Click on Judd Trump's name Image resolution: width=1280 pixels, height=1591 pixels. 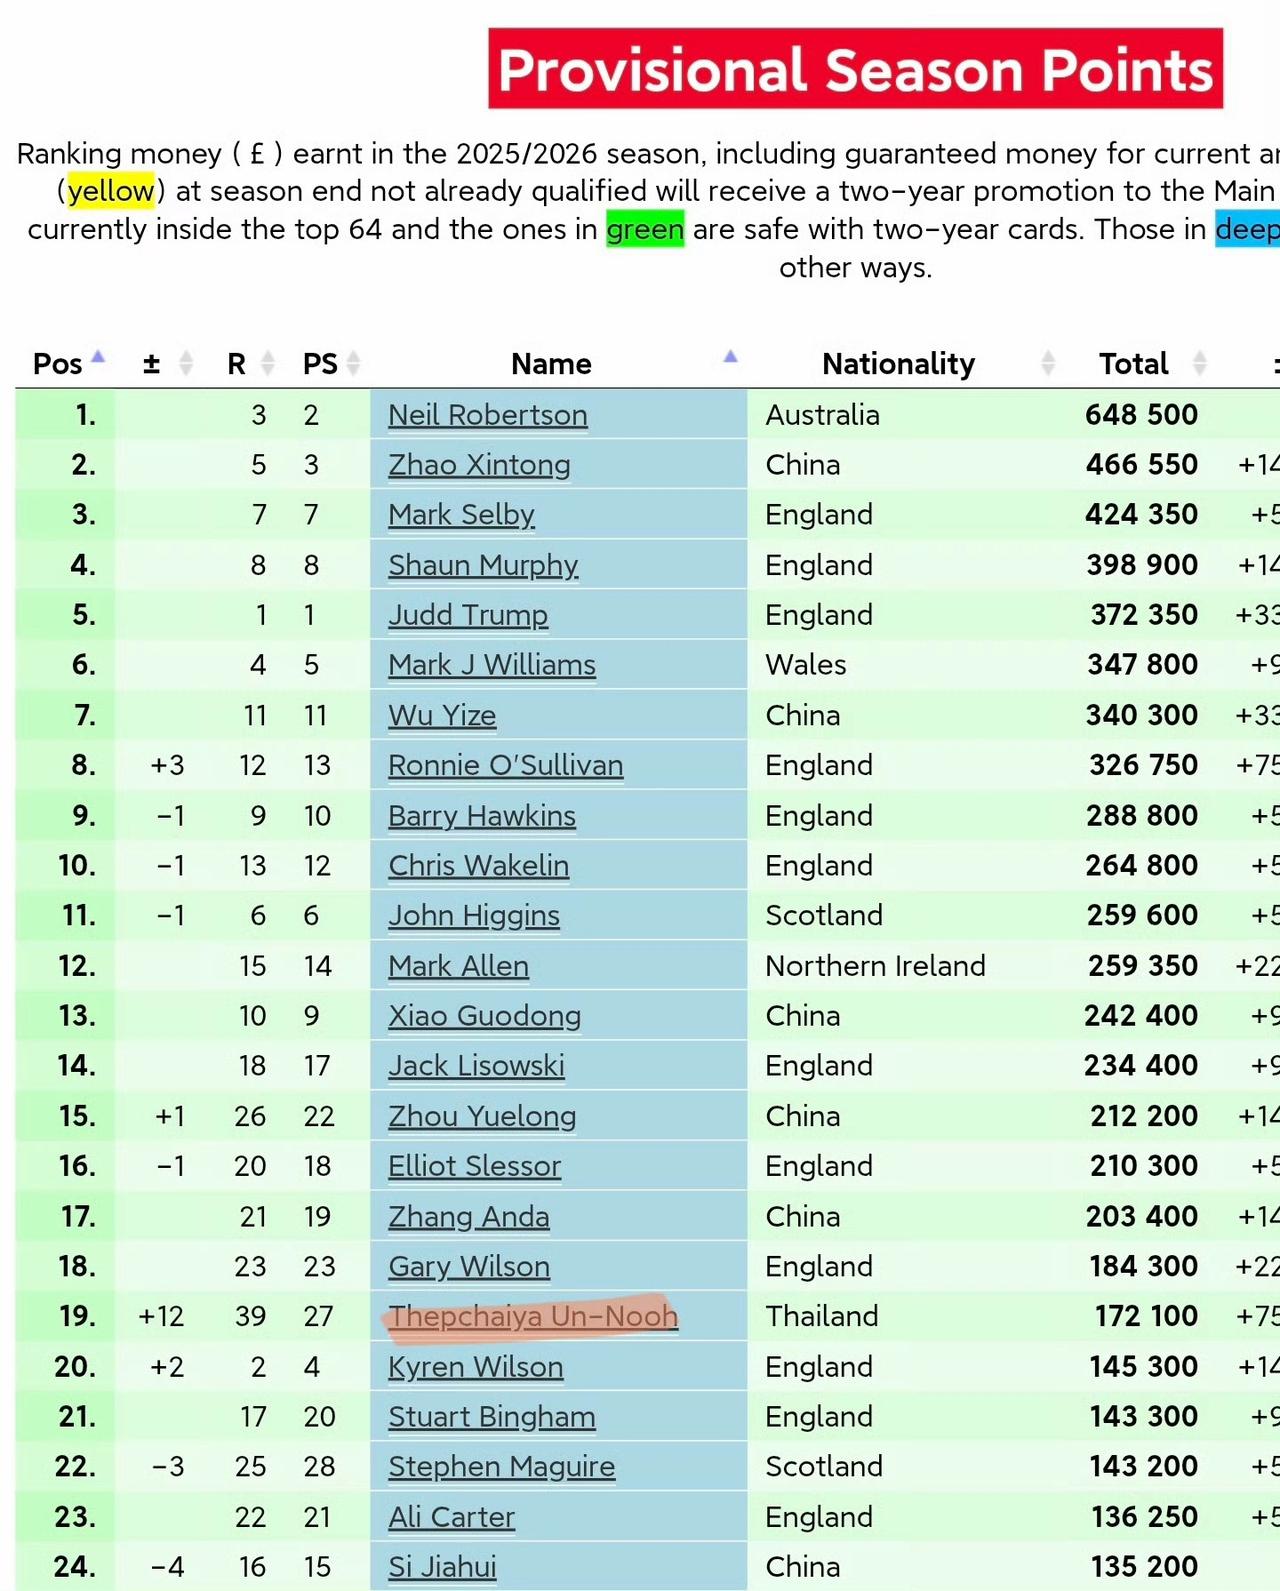tap(467, 615)
